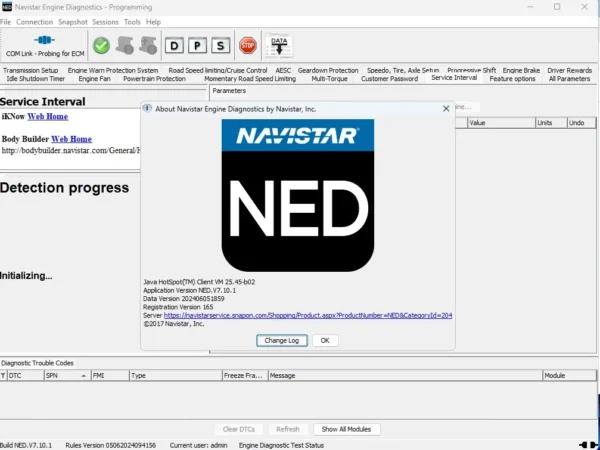Switch to the Feature options tab

click(x=512, y=79)
